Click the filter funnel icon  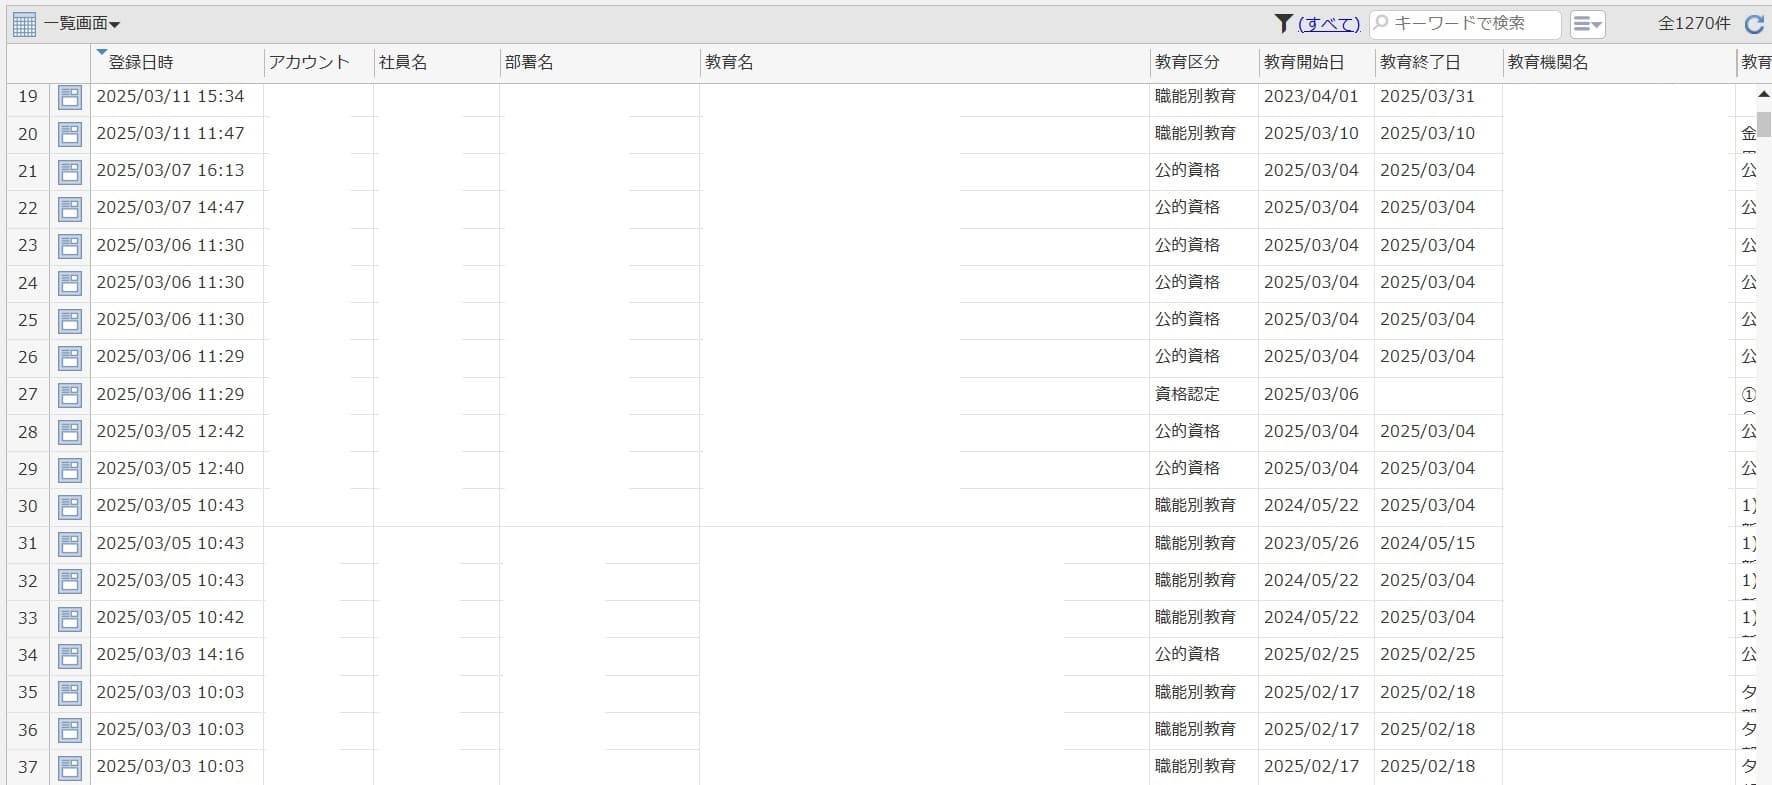pyautogui.click(x=1283, y=23)
